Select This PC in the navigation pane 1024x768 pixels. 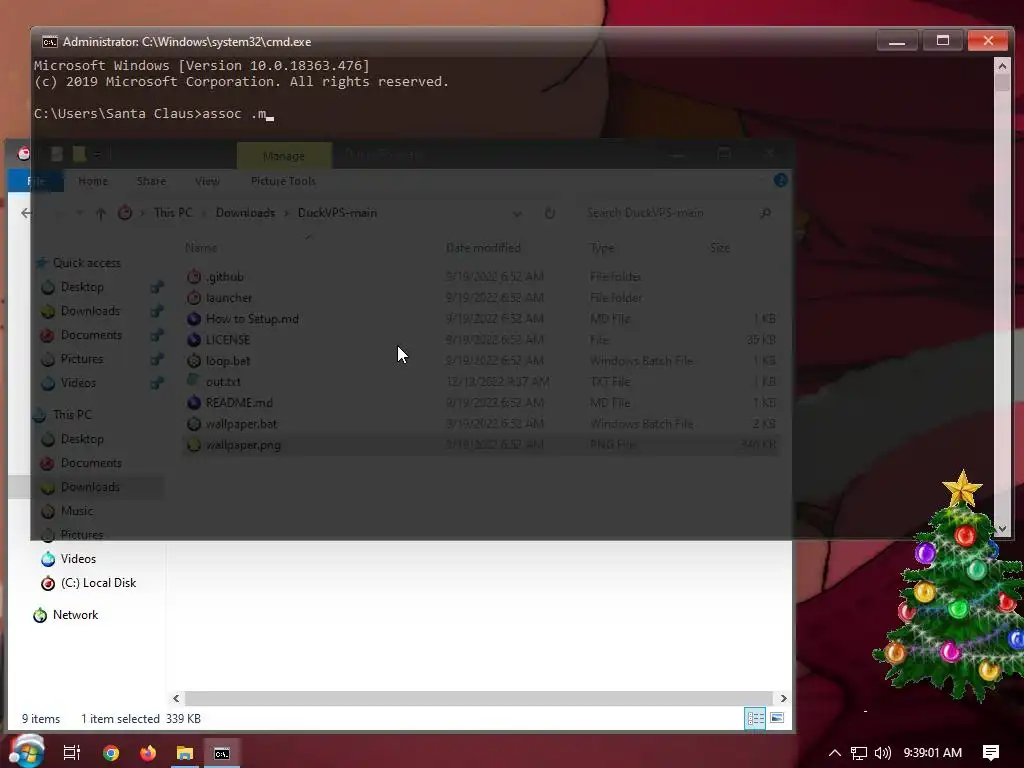(x=72, y=415)
